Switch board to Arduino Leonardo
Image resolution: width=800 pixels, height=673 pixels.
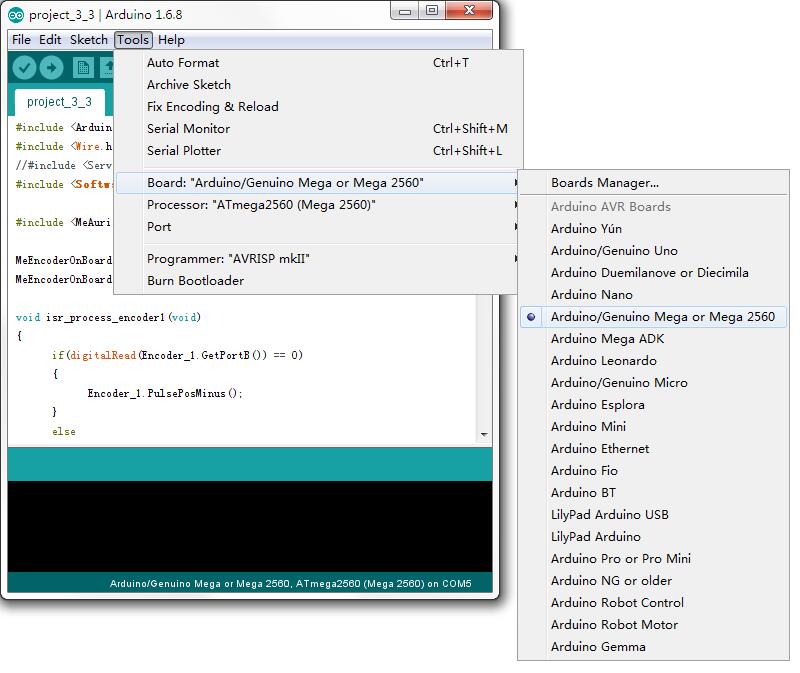pyautogui.click(x=603, y=361)
